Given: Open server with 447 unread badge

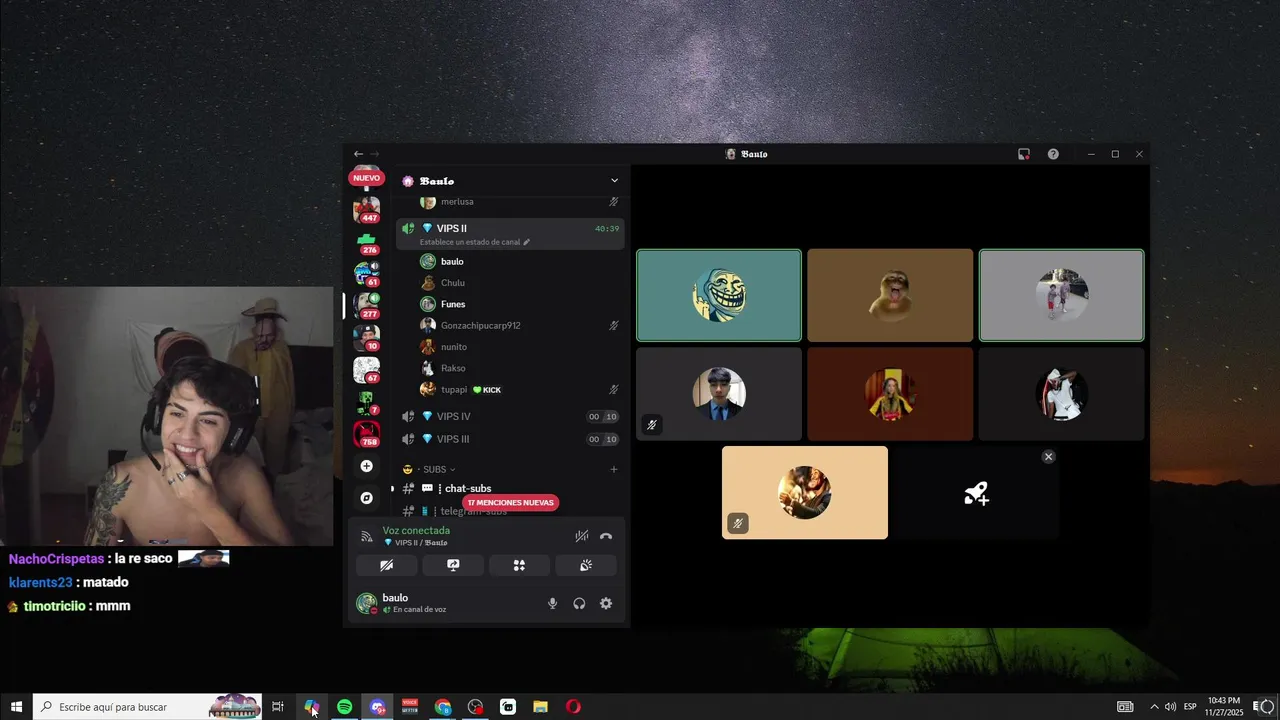Looking at the screenshot, I should click(367, 209).
